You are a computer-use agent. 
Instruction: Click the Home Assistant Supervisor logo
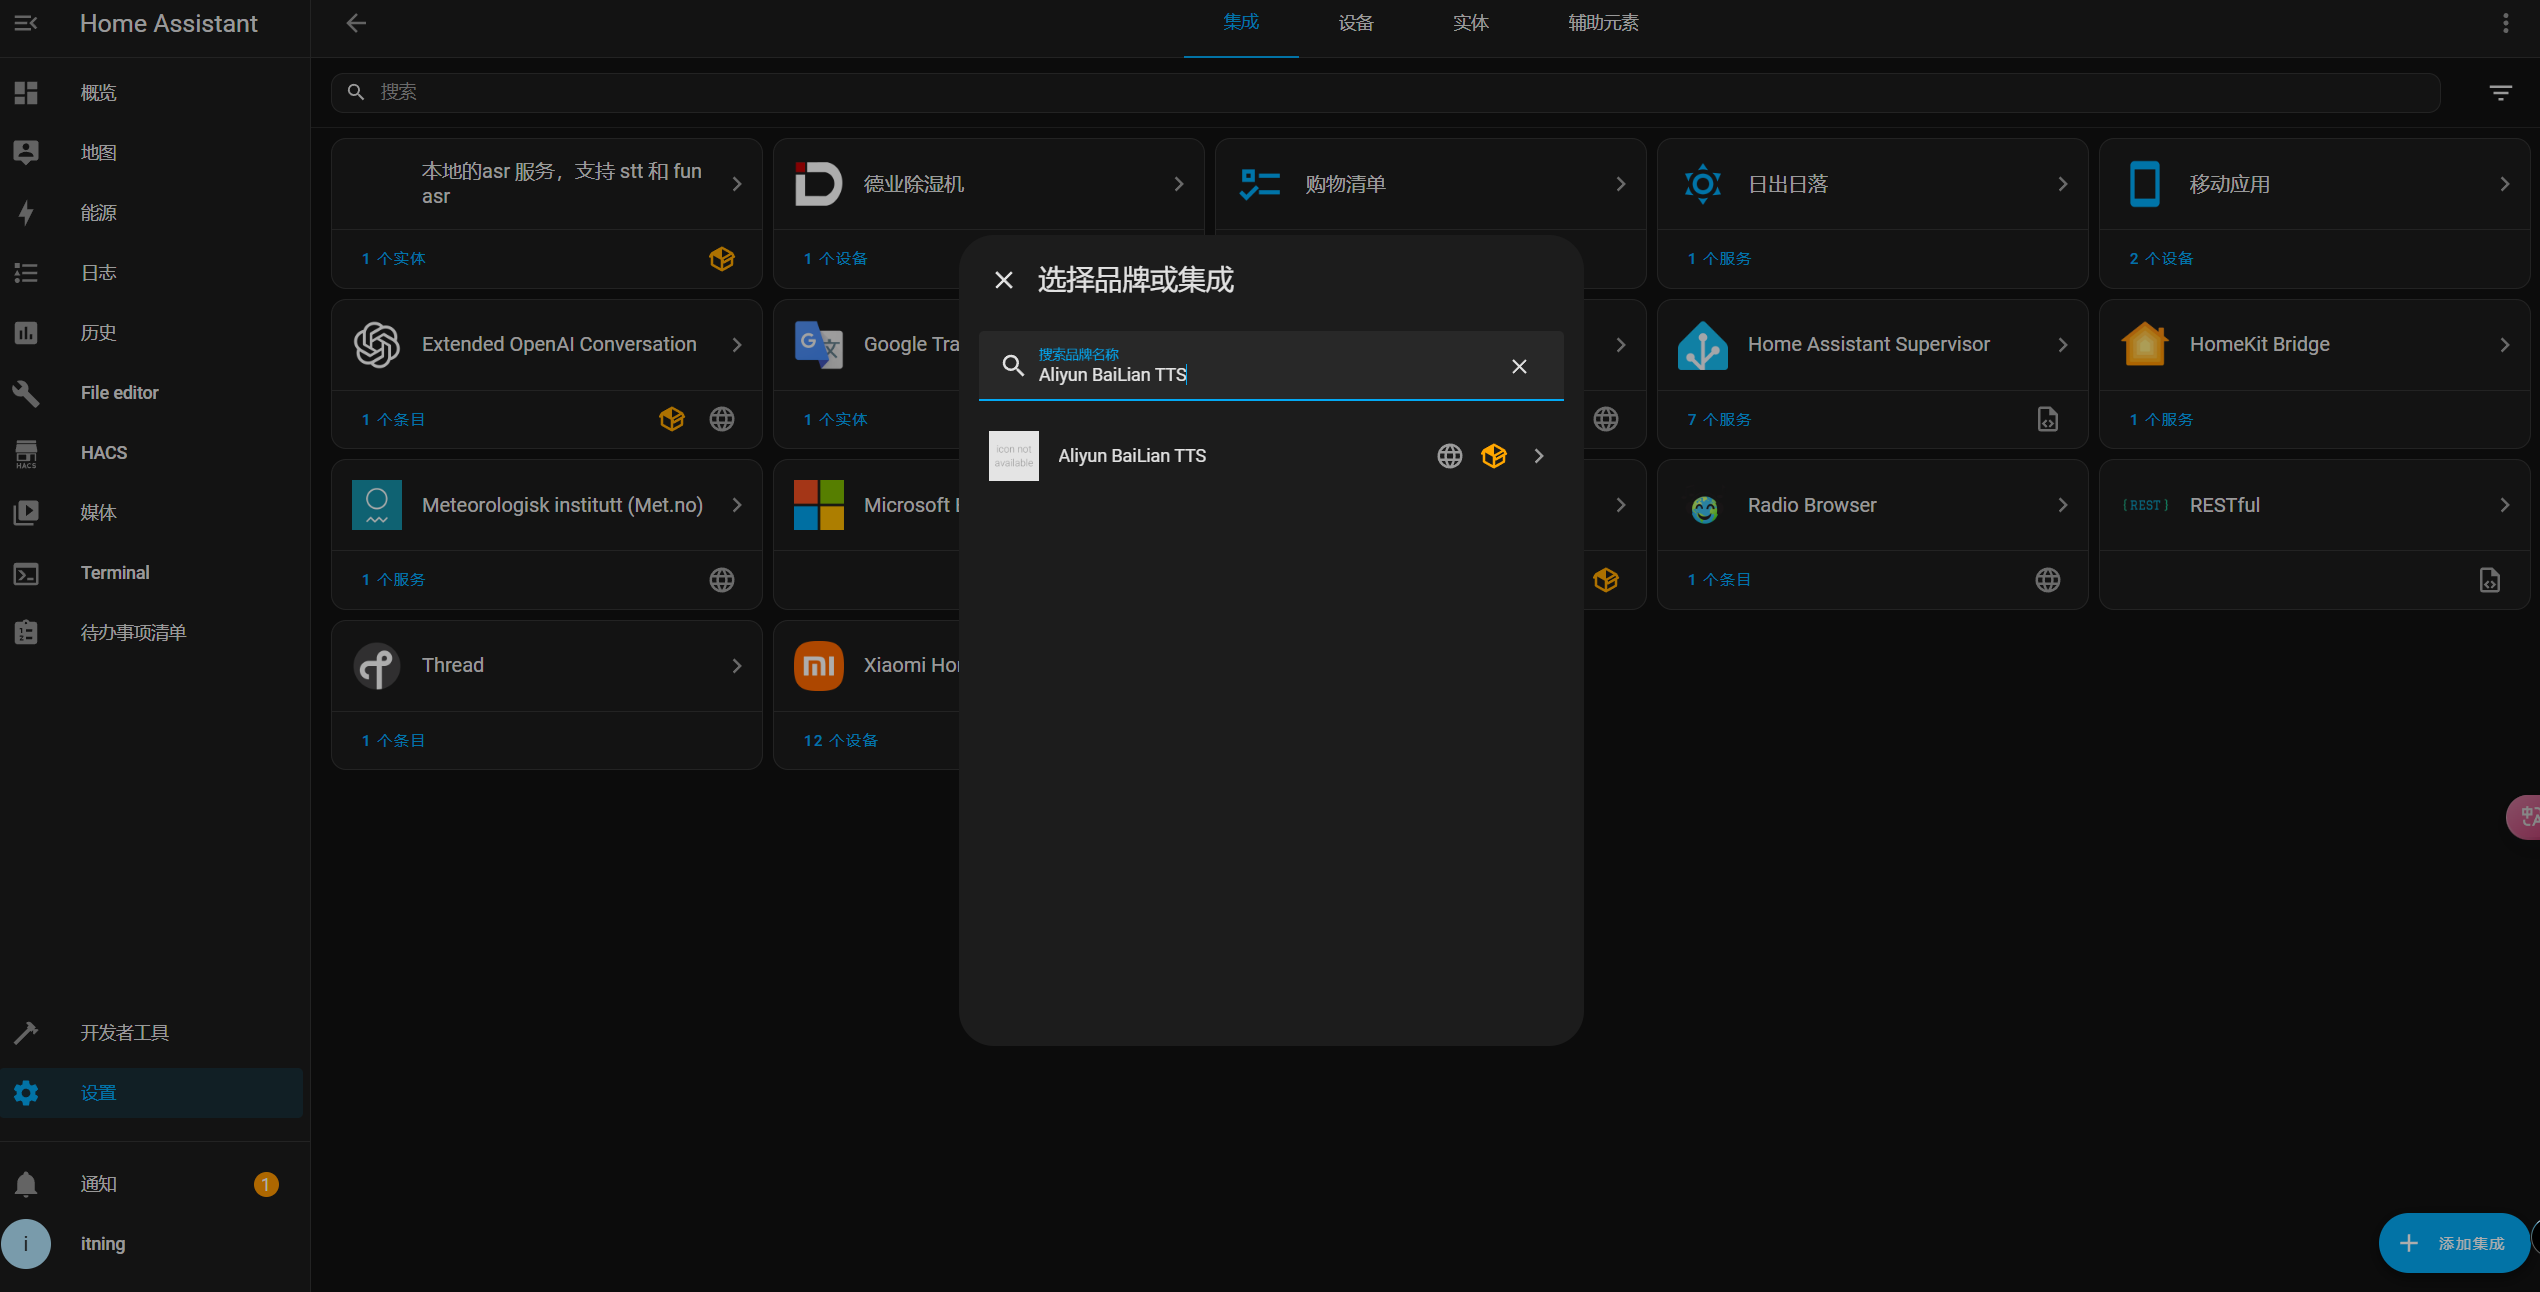point(1703,345)
